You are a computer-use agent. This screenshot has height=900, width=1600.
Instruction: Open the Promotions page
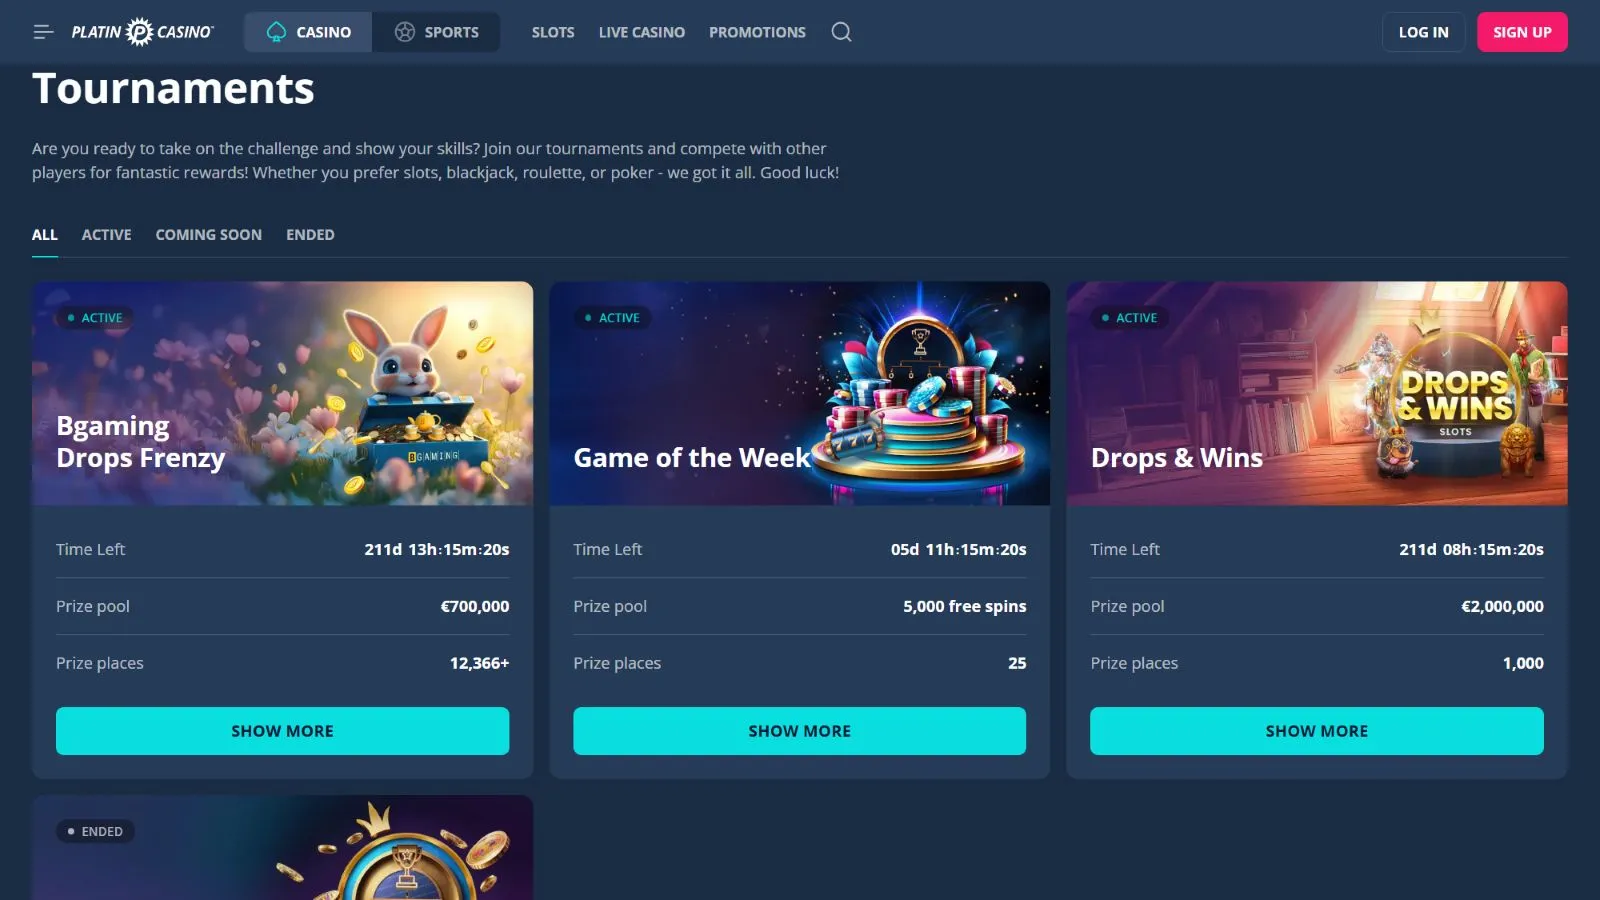coord(757,32)
